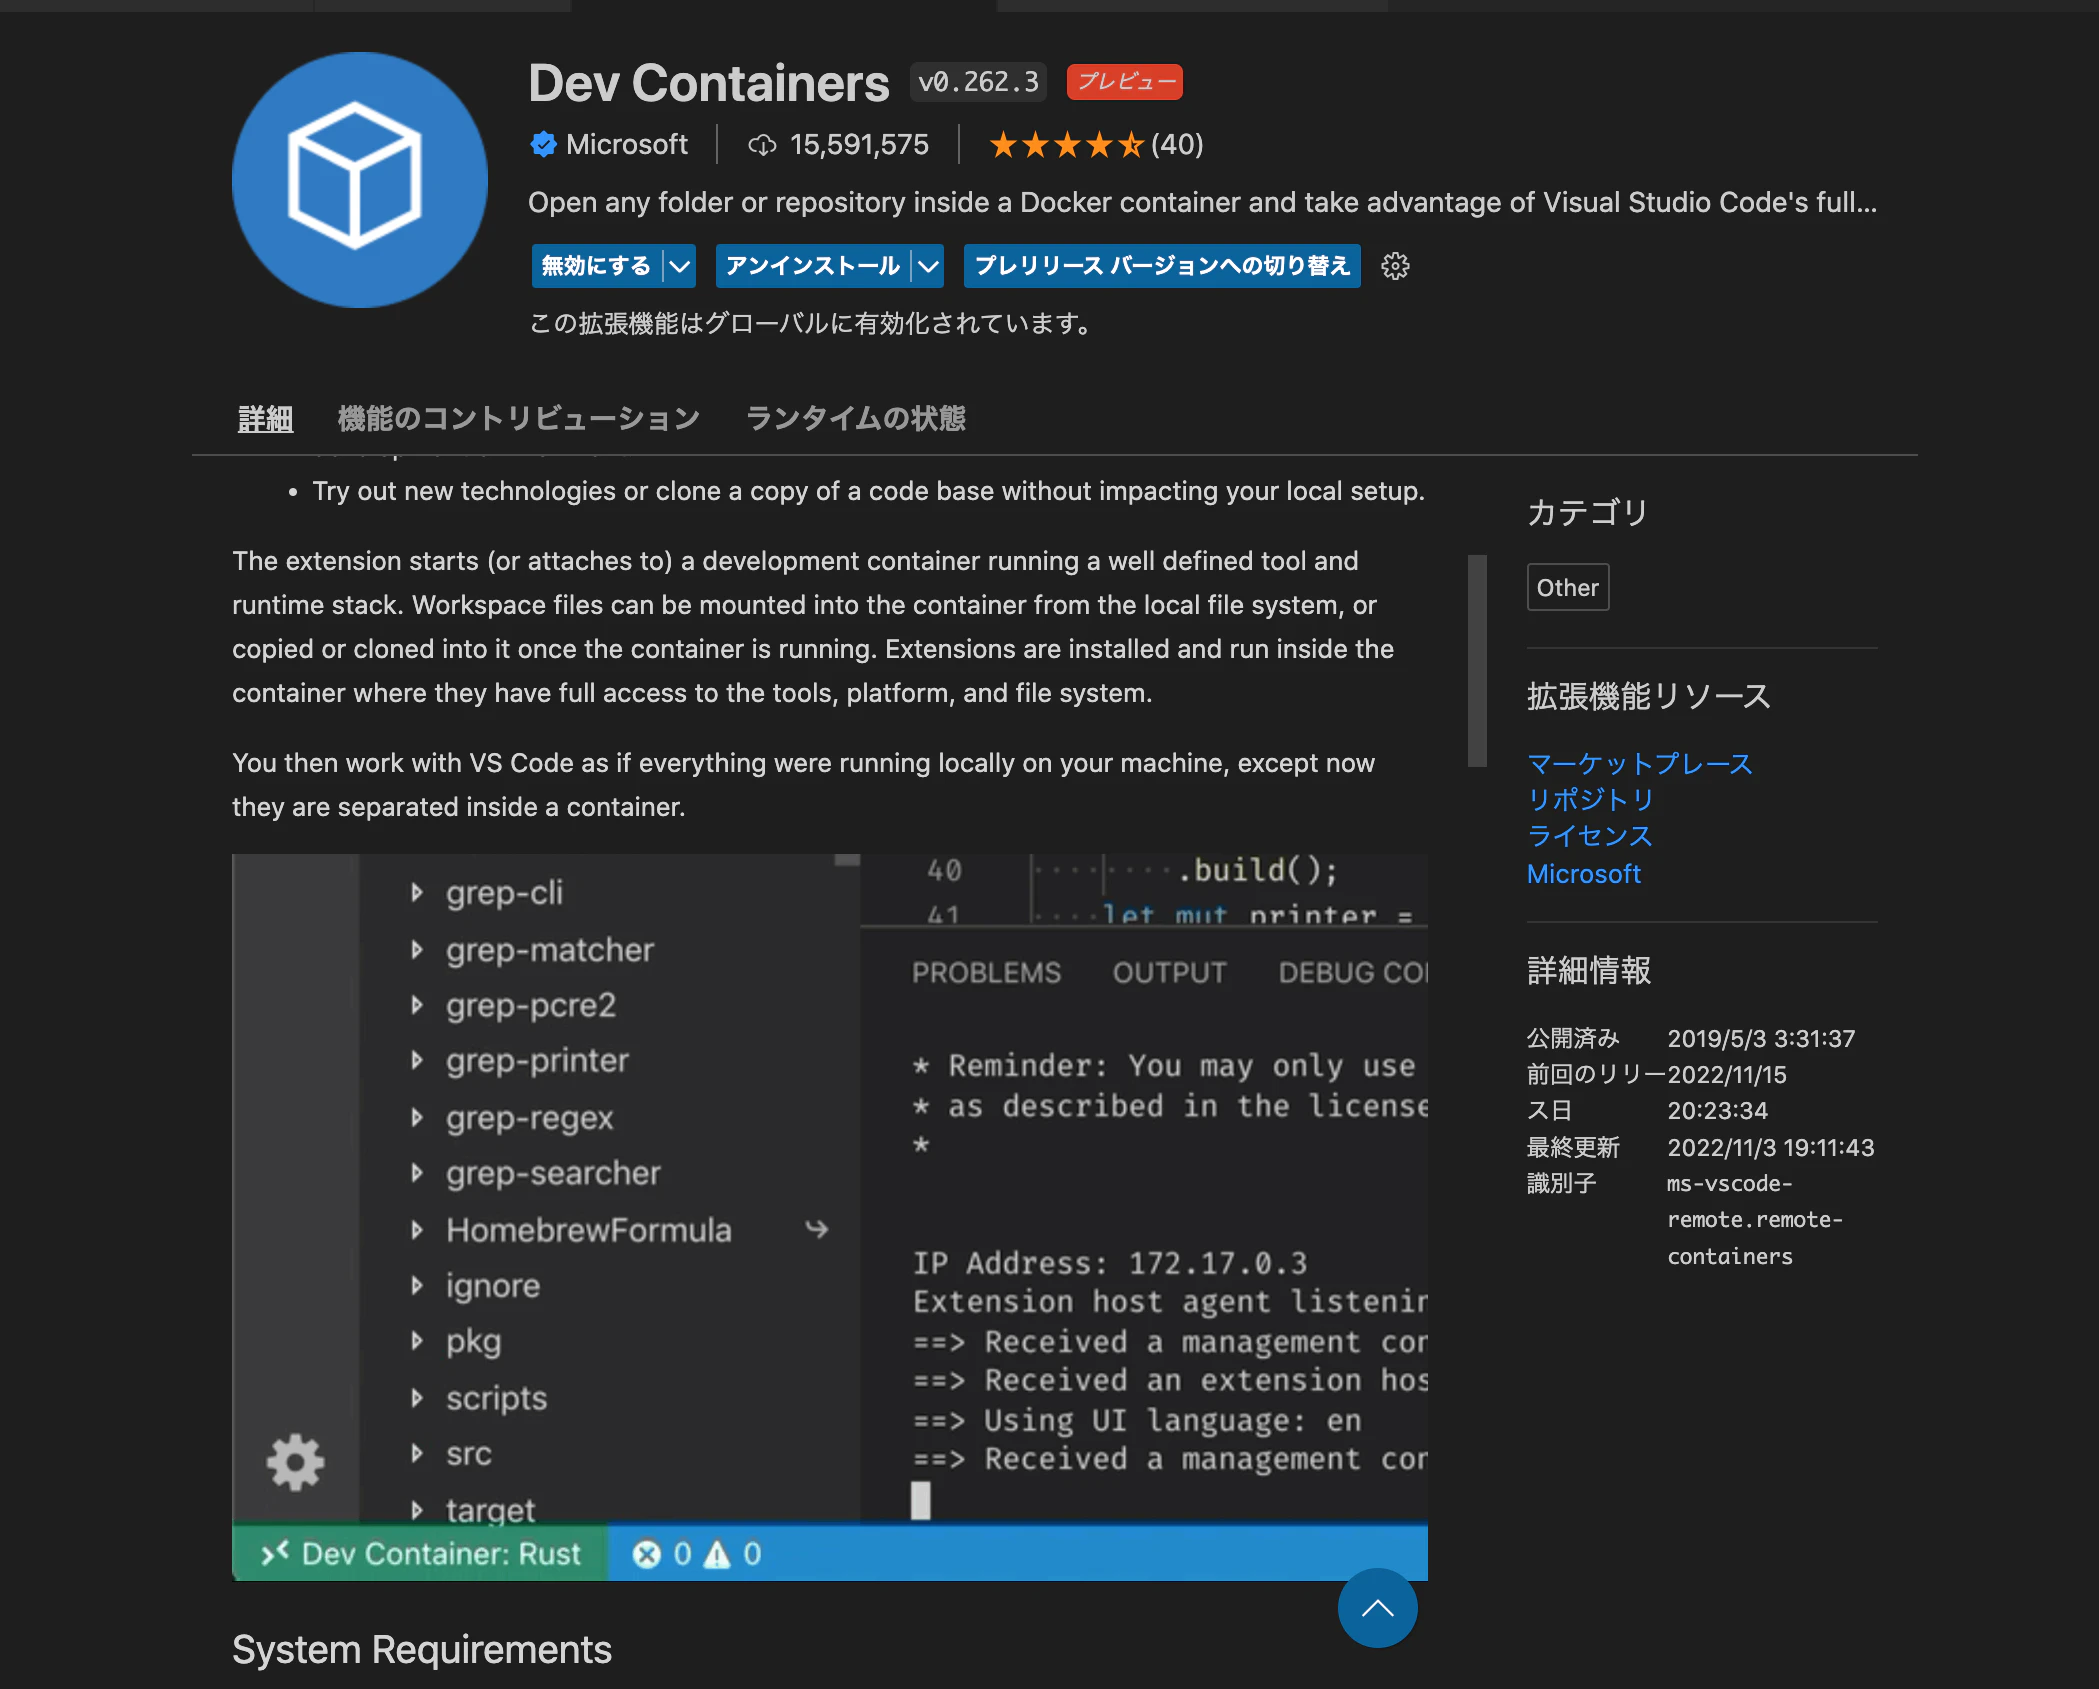The width and height of the screenshot is (2099, 1689).
Task: Click プレリリース バージョンへの切り替え button
Action: pos(1162,266)
